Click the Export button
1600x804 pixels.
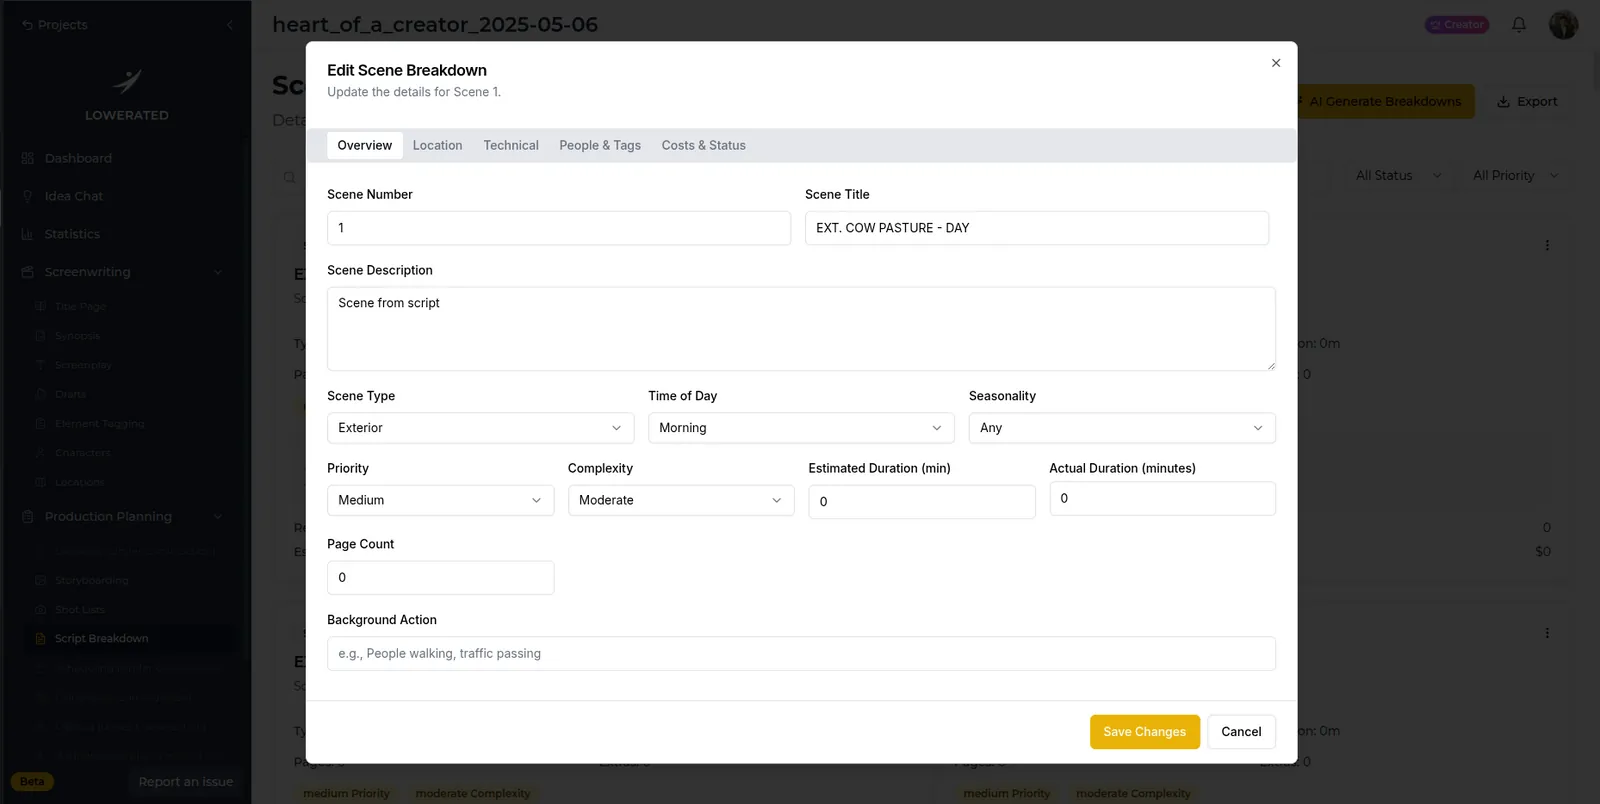pyautogui.click(x=1527, y=102)
